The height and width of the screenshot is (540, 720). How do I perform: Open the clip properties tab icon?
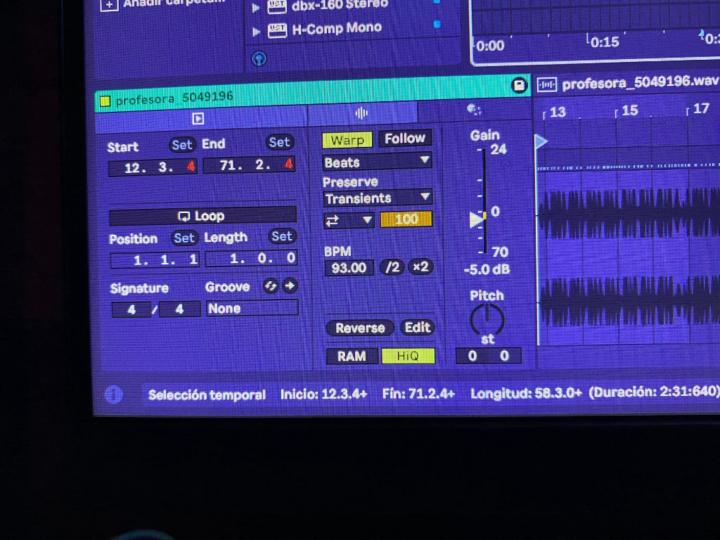[198, 118]
